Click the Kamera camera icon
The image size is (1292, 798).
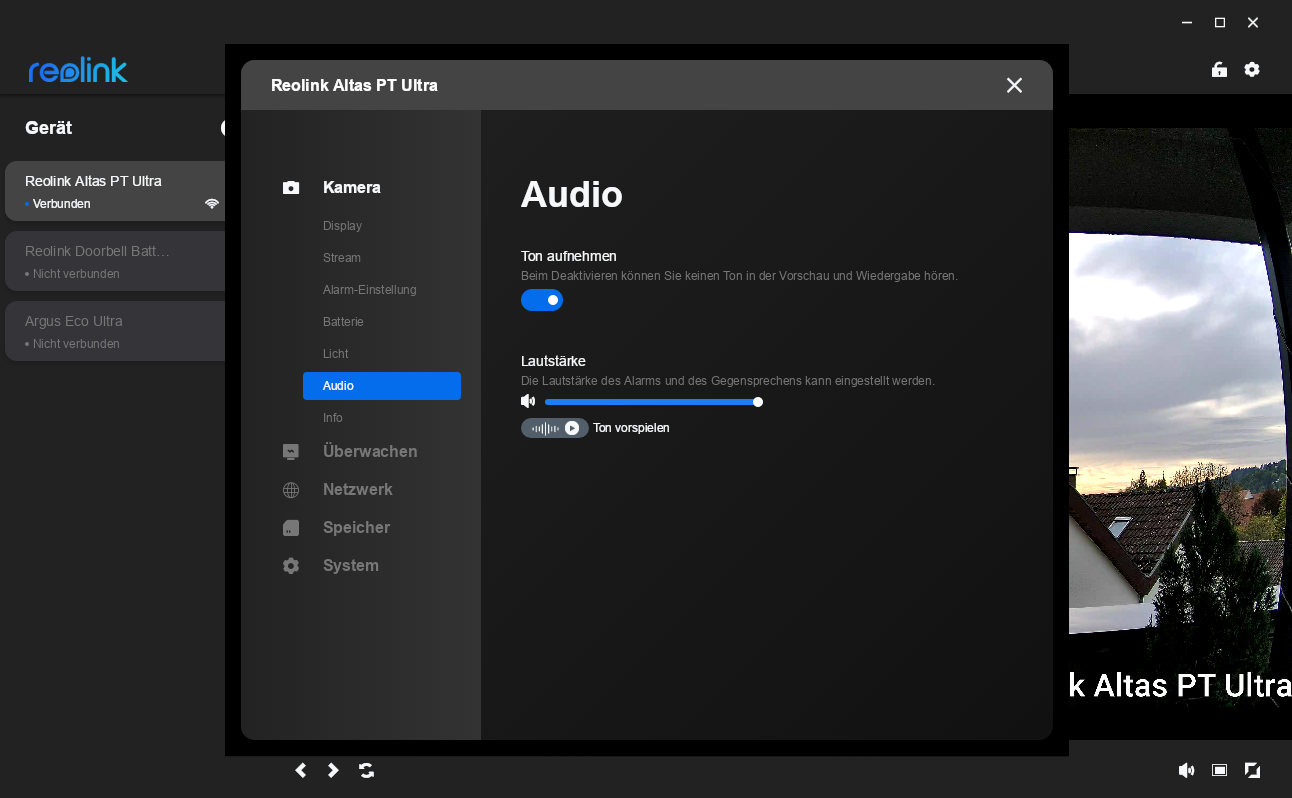291,188
